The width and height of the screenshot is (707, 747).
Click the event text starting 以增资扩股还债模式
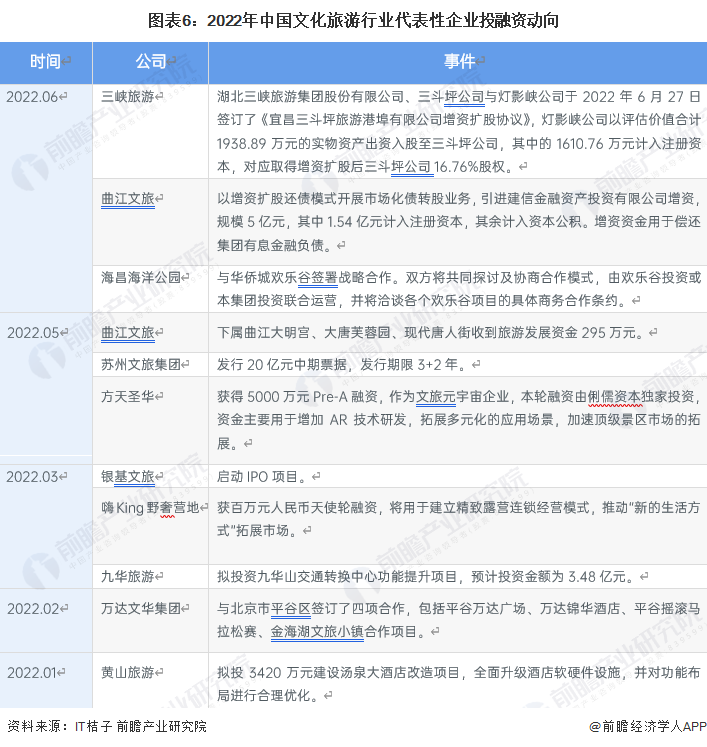(x=459, y=222)
